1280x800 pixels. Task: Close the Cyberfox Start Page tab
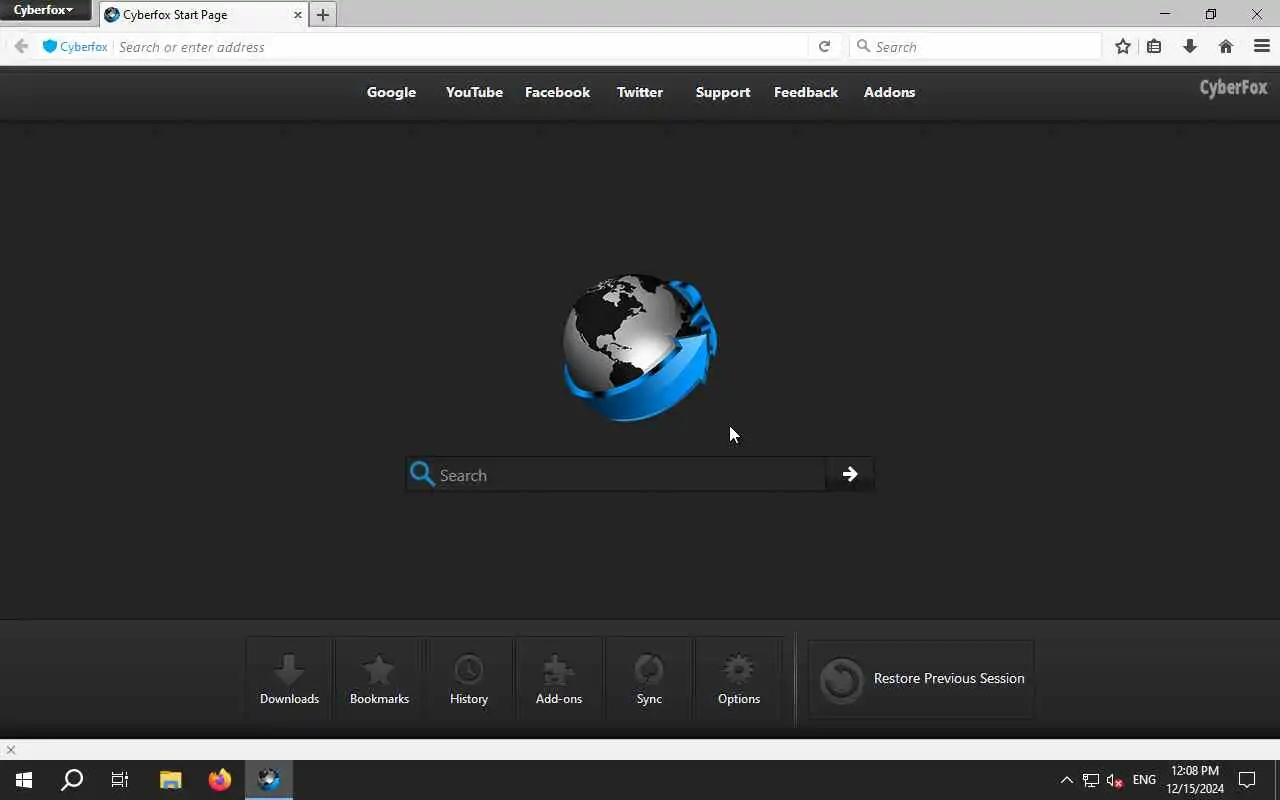[x=297, y=15]
